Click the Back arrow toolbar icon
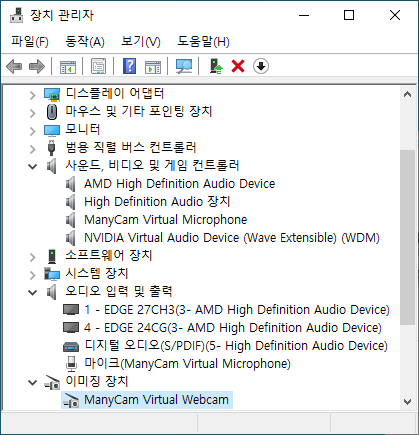Screen dimensions: 419x435 coord(14,66)
